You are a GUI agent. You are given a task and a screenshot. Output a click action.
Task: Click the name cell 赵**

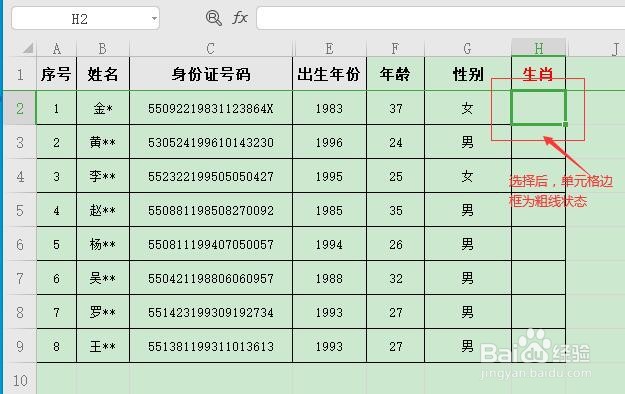[103, 210]
